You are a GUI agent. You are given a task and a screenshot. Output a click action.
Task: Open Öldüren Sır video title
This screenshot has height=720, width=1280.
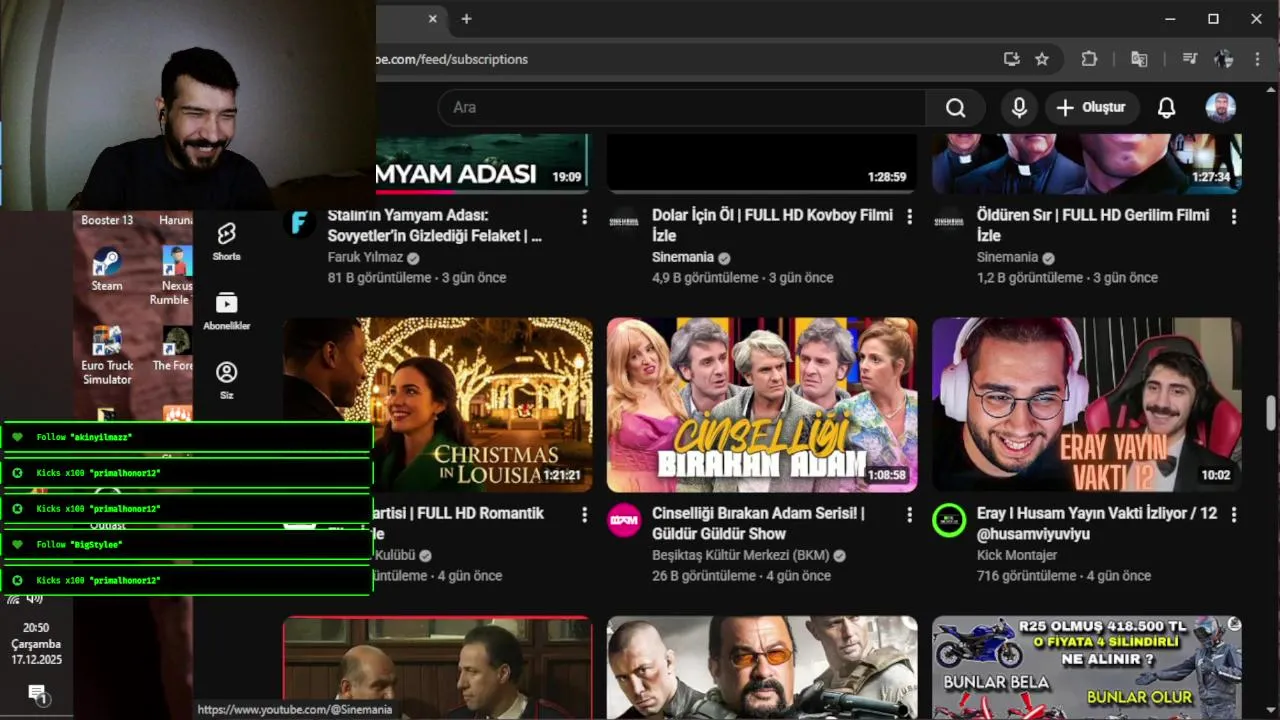point(1093,225)
